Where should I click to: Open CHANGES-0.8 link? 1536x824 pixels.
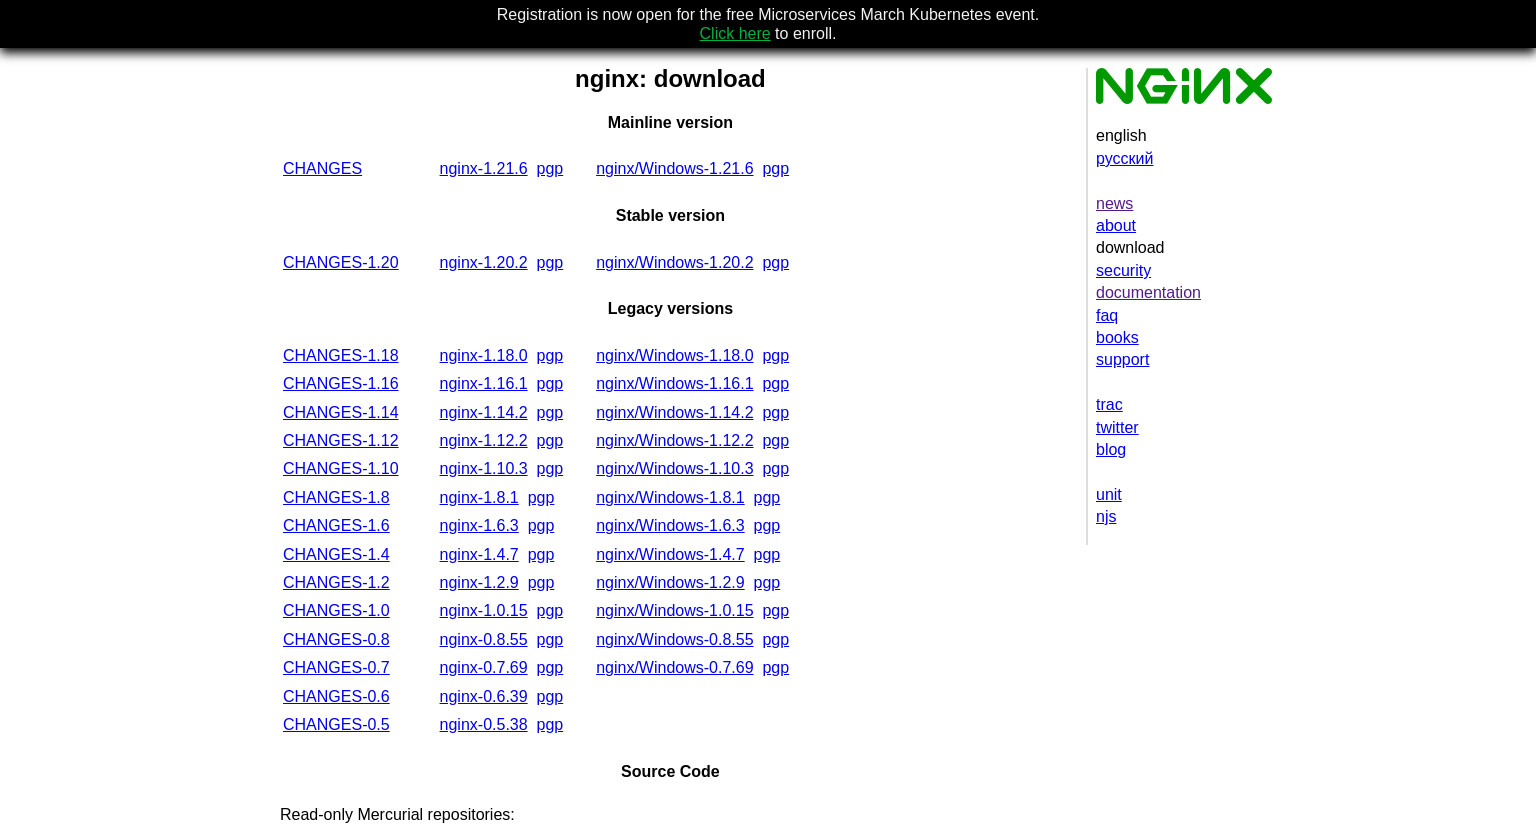click(336, 640)
